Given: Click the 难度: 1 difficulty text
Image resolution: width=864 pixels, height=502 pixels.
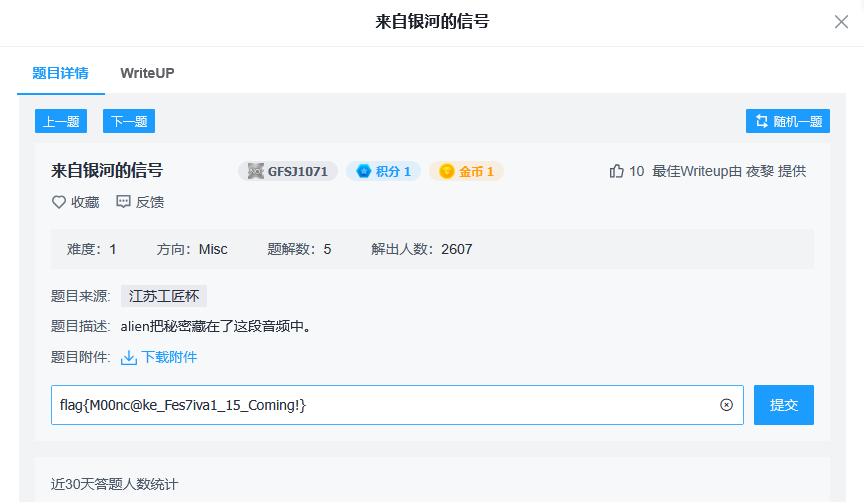Looking at the screenshot, I should tap(91, 249).
